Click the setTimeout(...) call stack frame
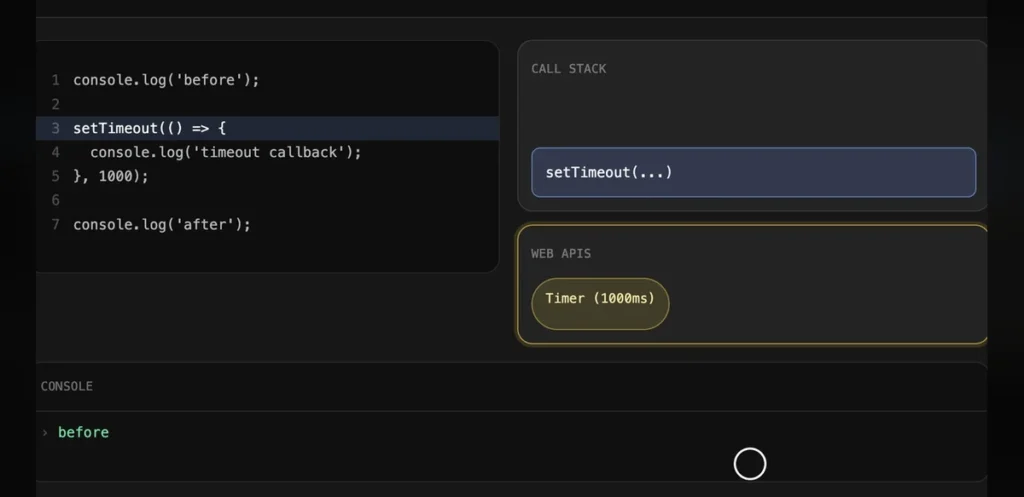 tap(753, 172)
